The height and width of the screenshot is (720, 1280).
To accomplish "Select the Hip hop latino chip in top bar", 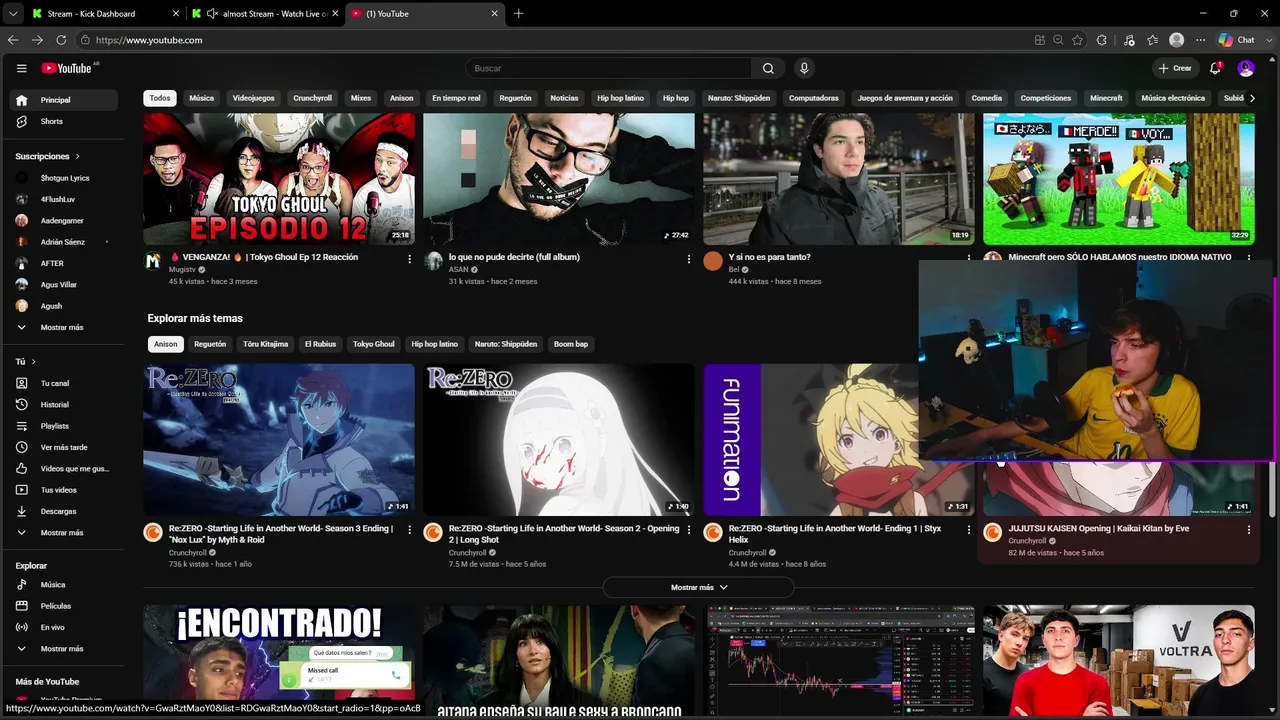I will (621, 98).
